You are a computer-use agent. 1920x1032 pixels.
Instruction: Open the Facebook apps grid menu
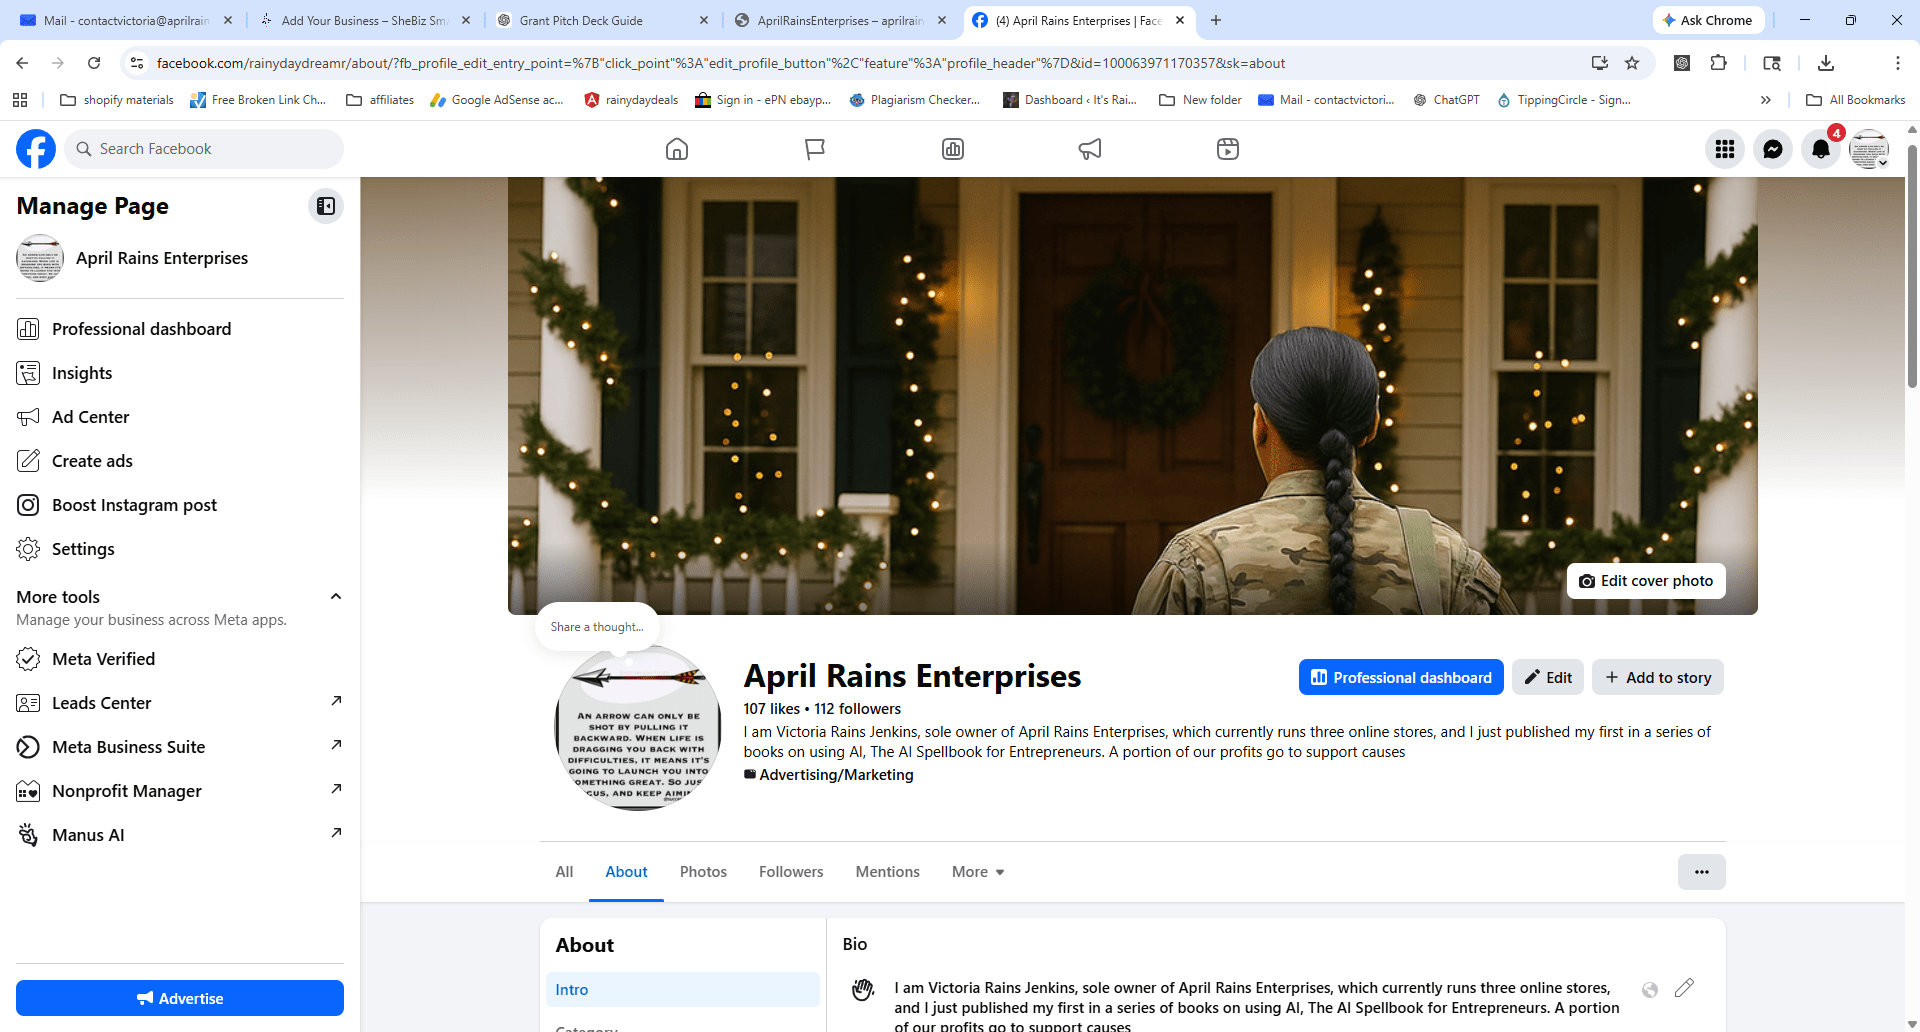point(1724,149)
